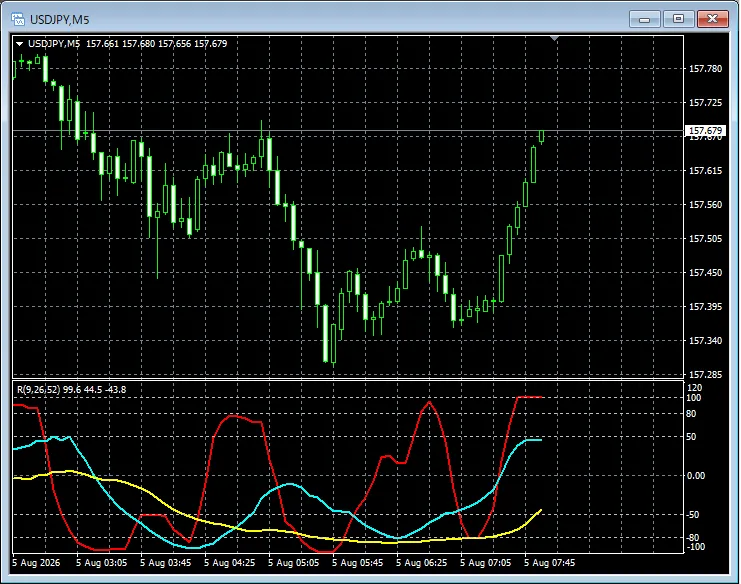The height and width of the screenshot is (584, 741).
Task: Click the 157.395 price scale label
Action: [x=705, y=307]
